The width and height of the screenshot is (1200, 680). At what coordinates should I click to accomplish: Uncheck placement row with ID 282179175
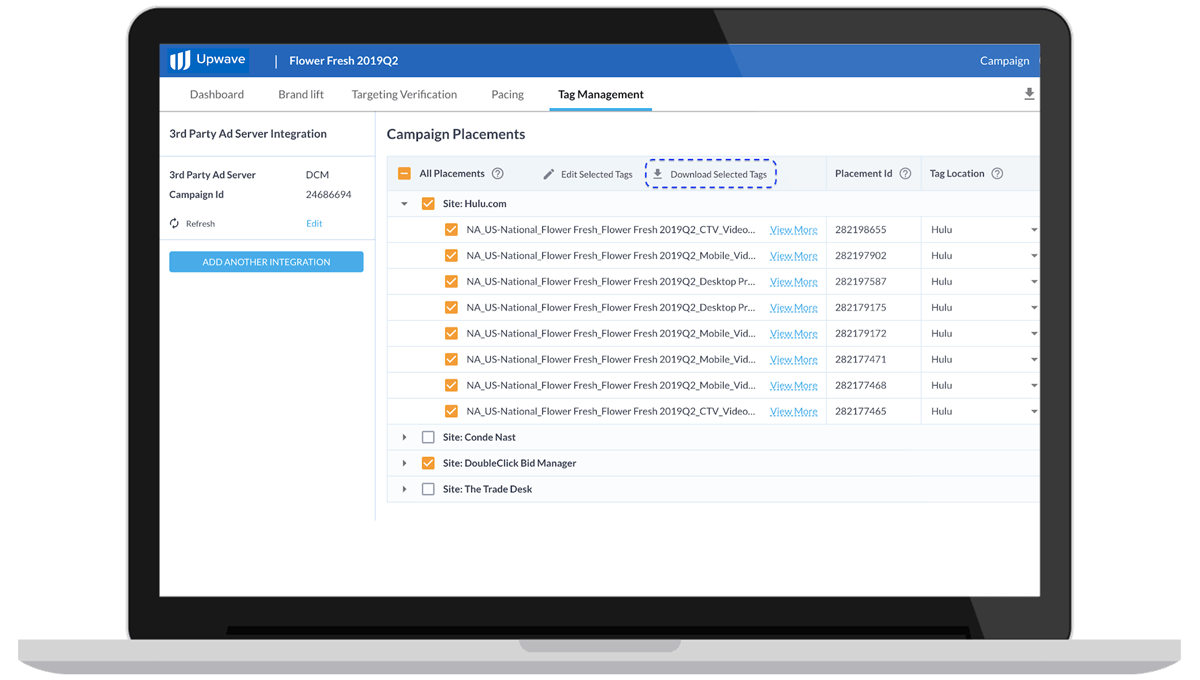click(x=451, y=307)
